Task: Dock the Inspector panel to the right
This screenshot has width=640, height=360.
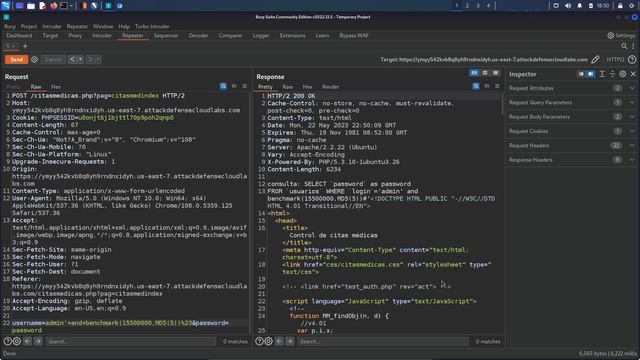Action: coord(591,74)
